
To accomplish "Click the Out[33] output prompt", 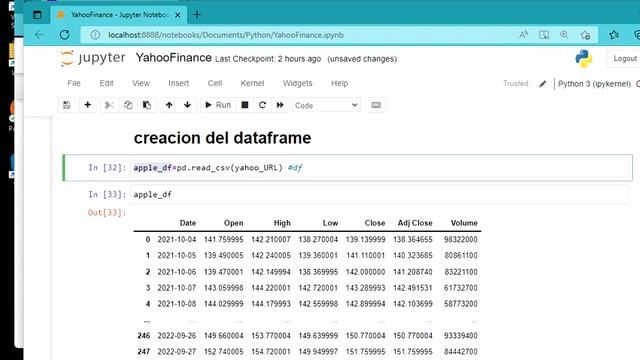I will 107,213.
